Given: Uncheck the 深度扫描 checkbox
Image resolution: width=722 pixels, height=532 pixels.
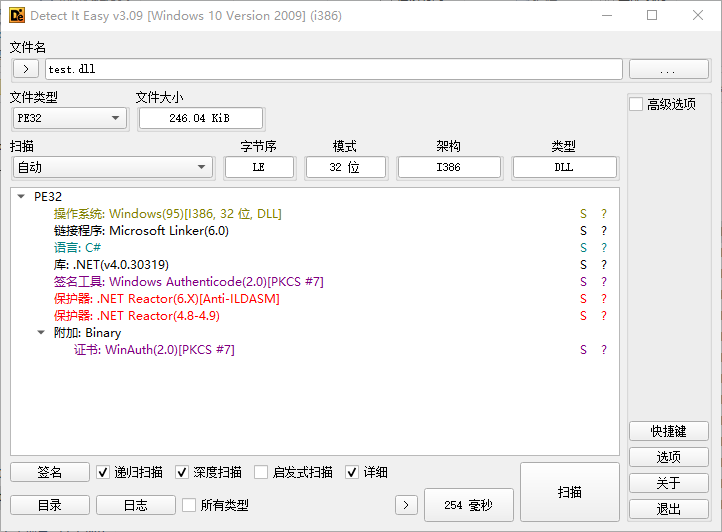Looking at the screenshot, I should 182,472.
